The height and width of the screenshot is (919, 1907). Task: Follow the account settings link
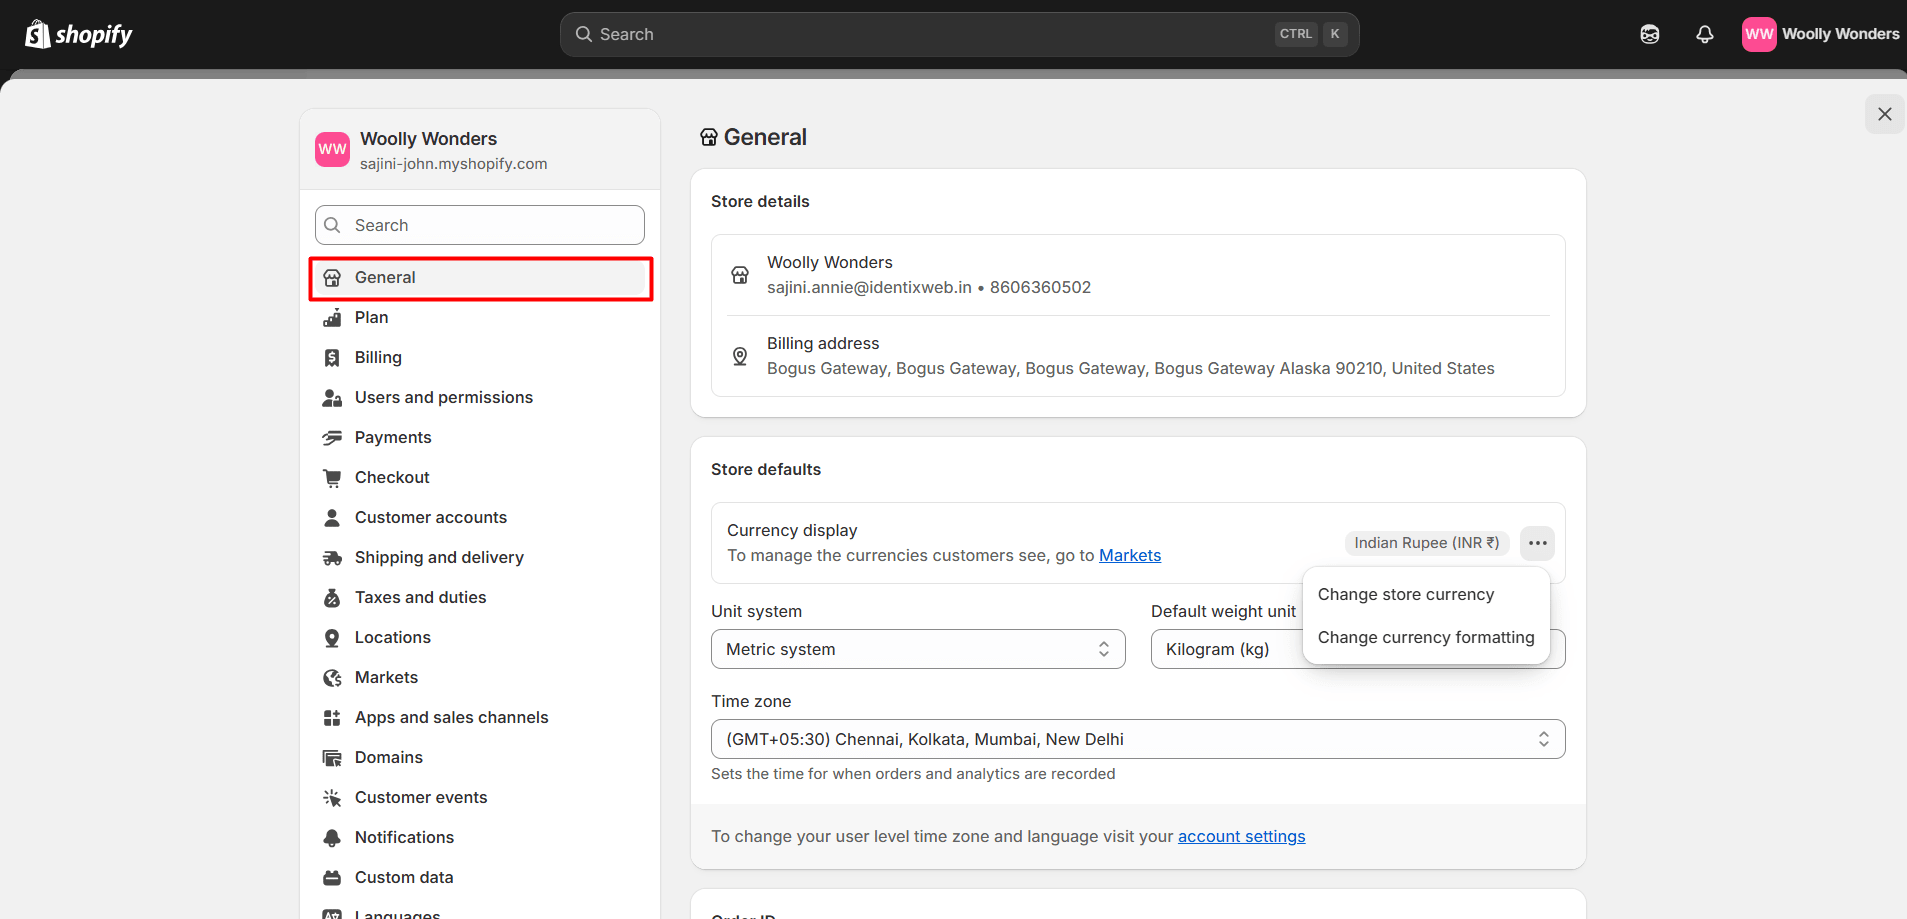[1241, 837]
